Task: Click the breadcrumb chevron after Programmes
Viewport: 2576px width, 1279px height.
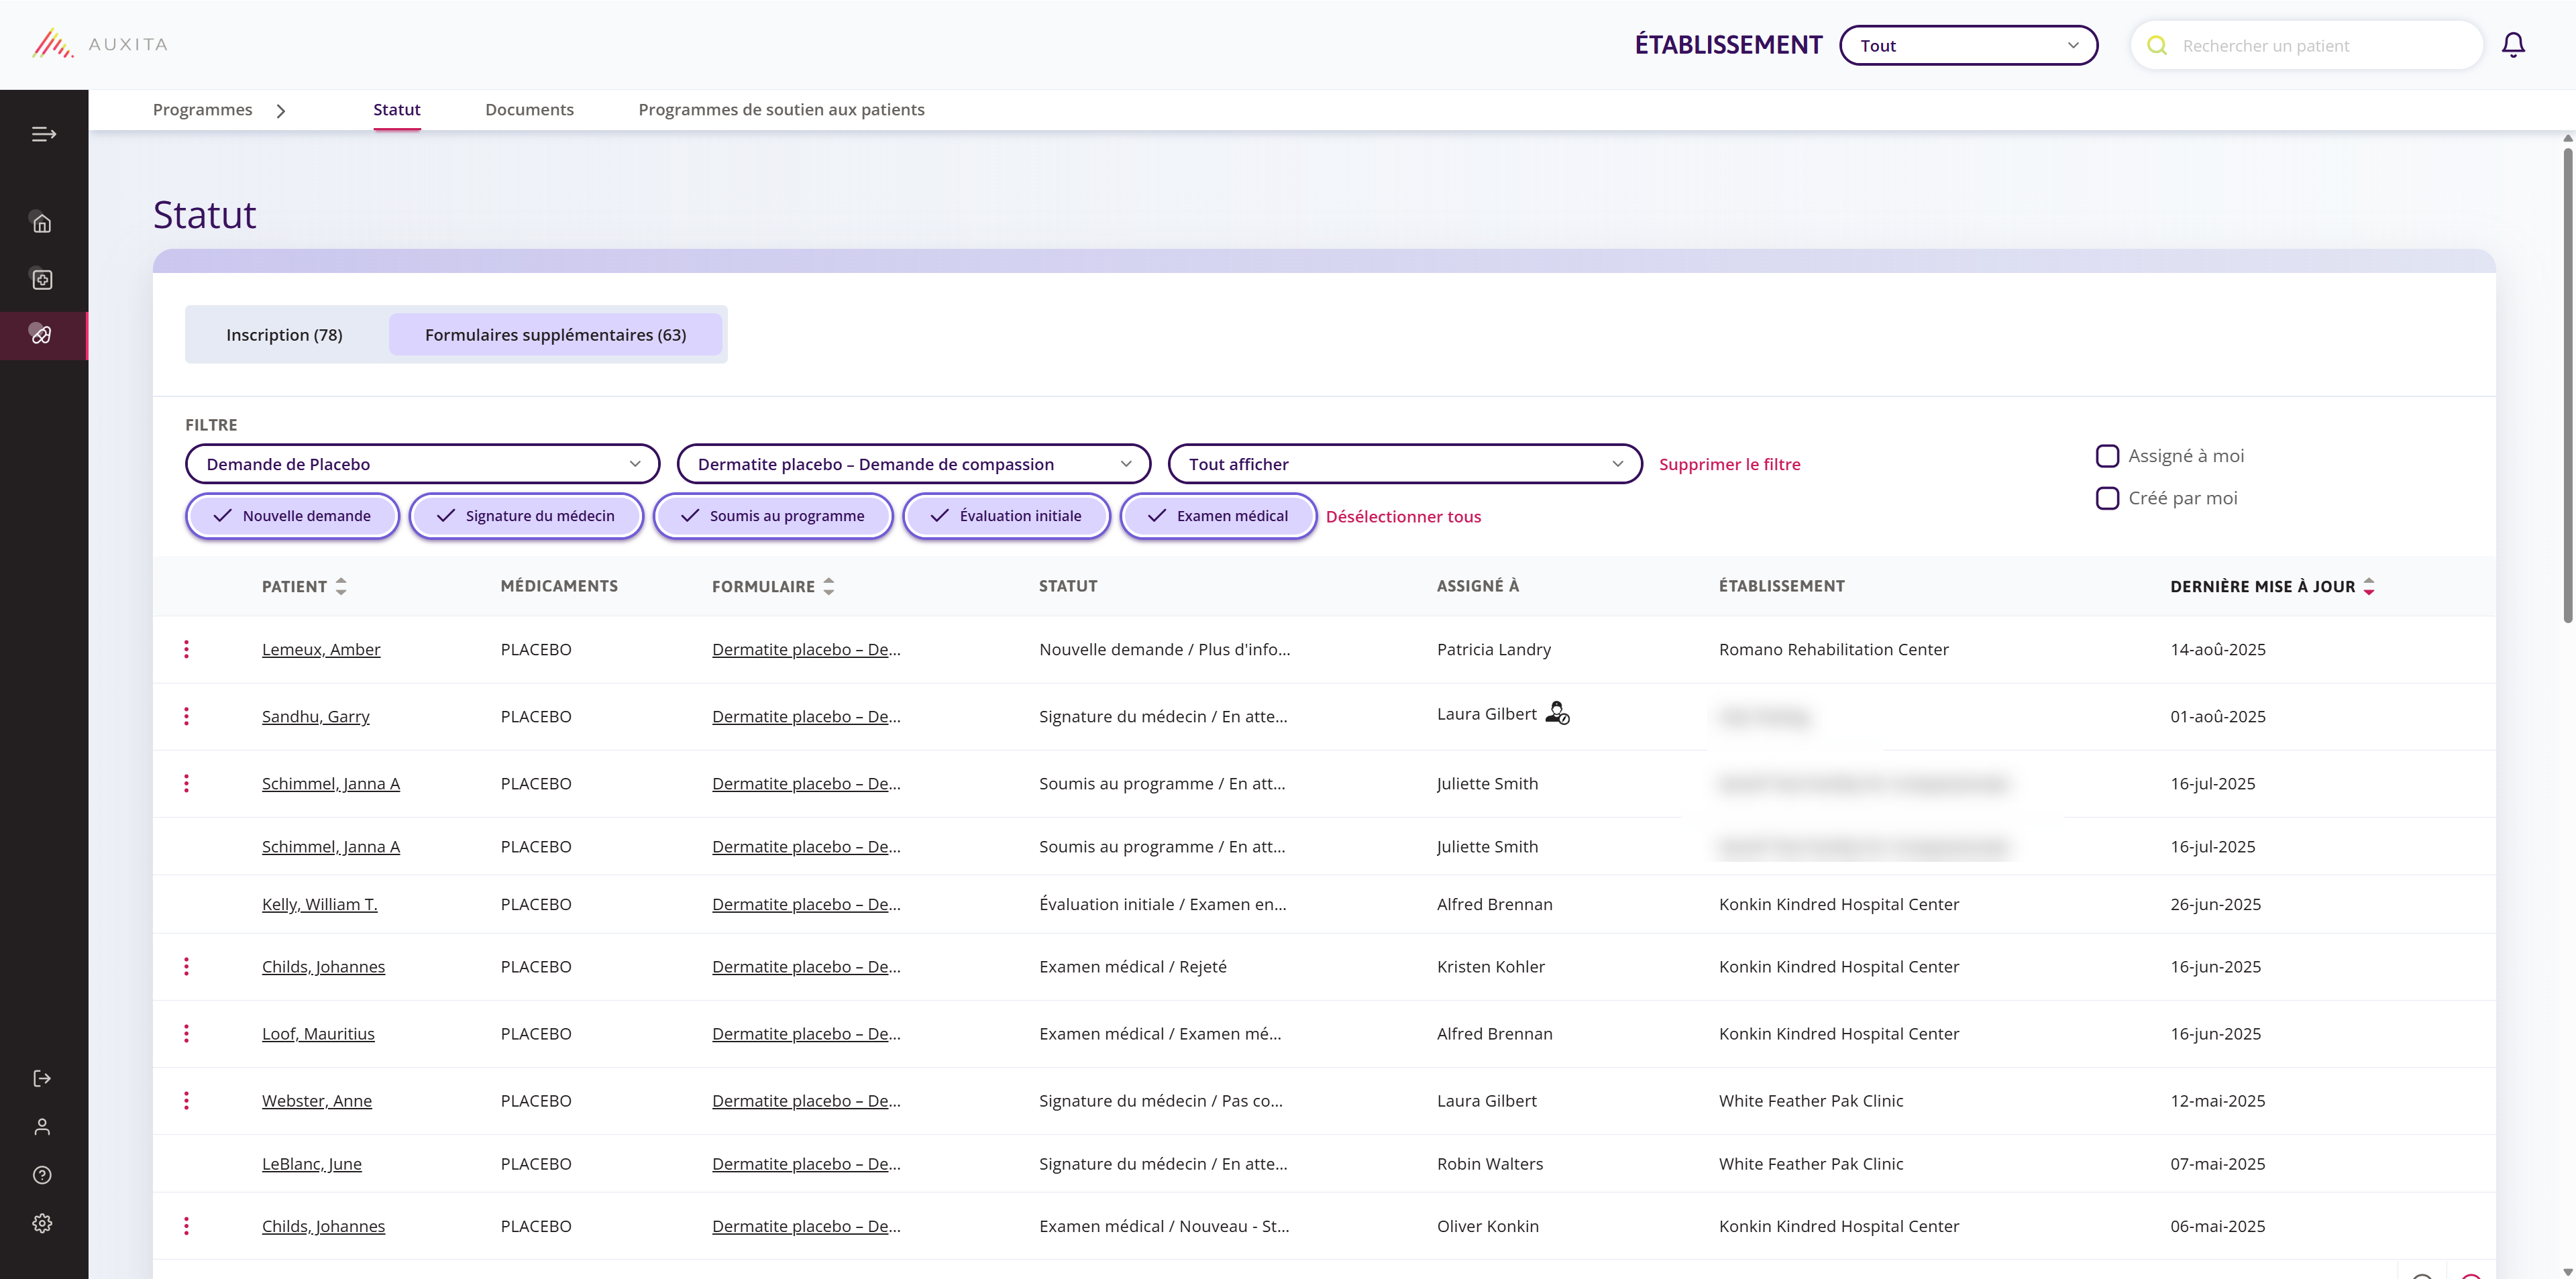Action: pyautogui.click(x=281, y=111)
